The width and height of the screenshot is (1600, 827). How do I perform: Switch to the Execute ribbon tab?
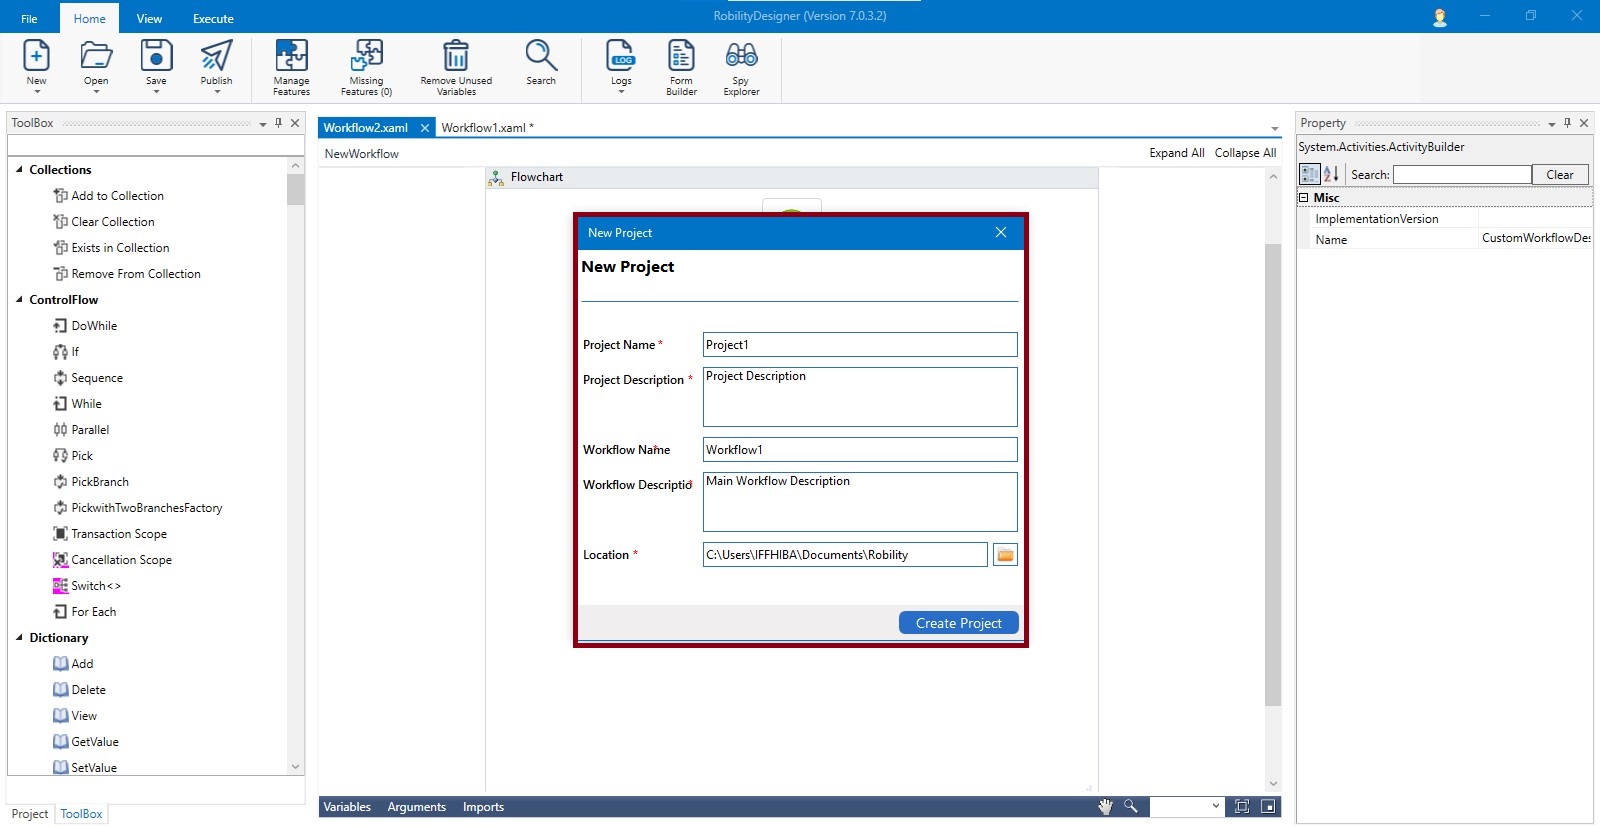pyautogui.click(x=213, y=19)
